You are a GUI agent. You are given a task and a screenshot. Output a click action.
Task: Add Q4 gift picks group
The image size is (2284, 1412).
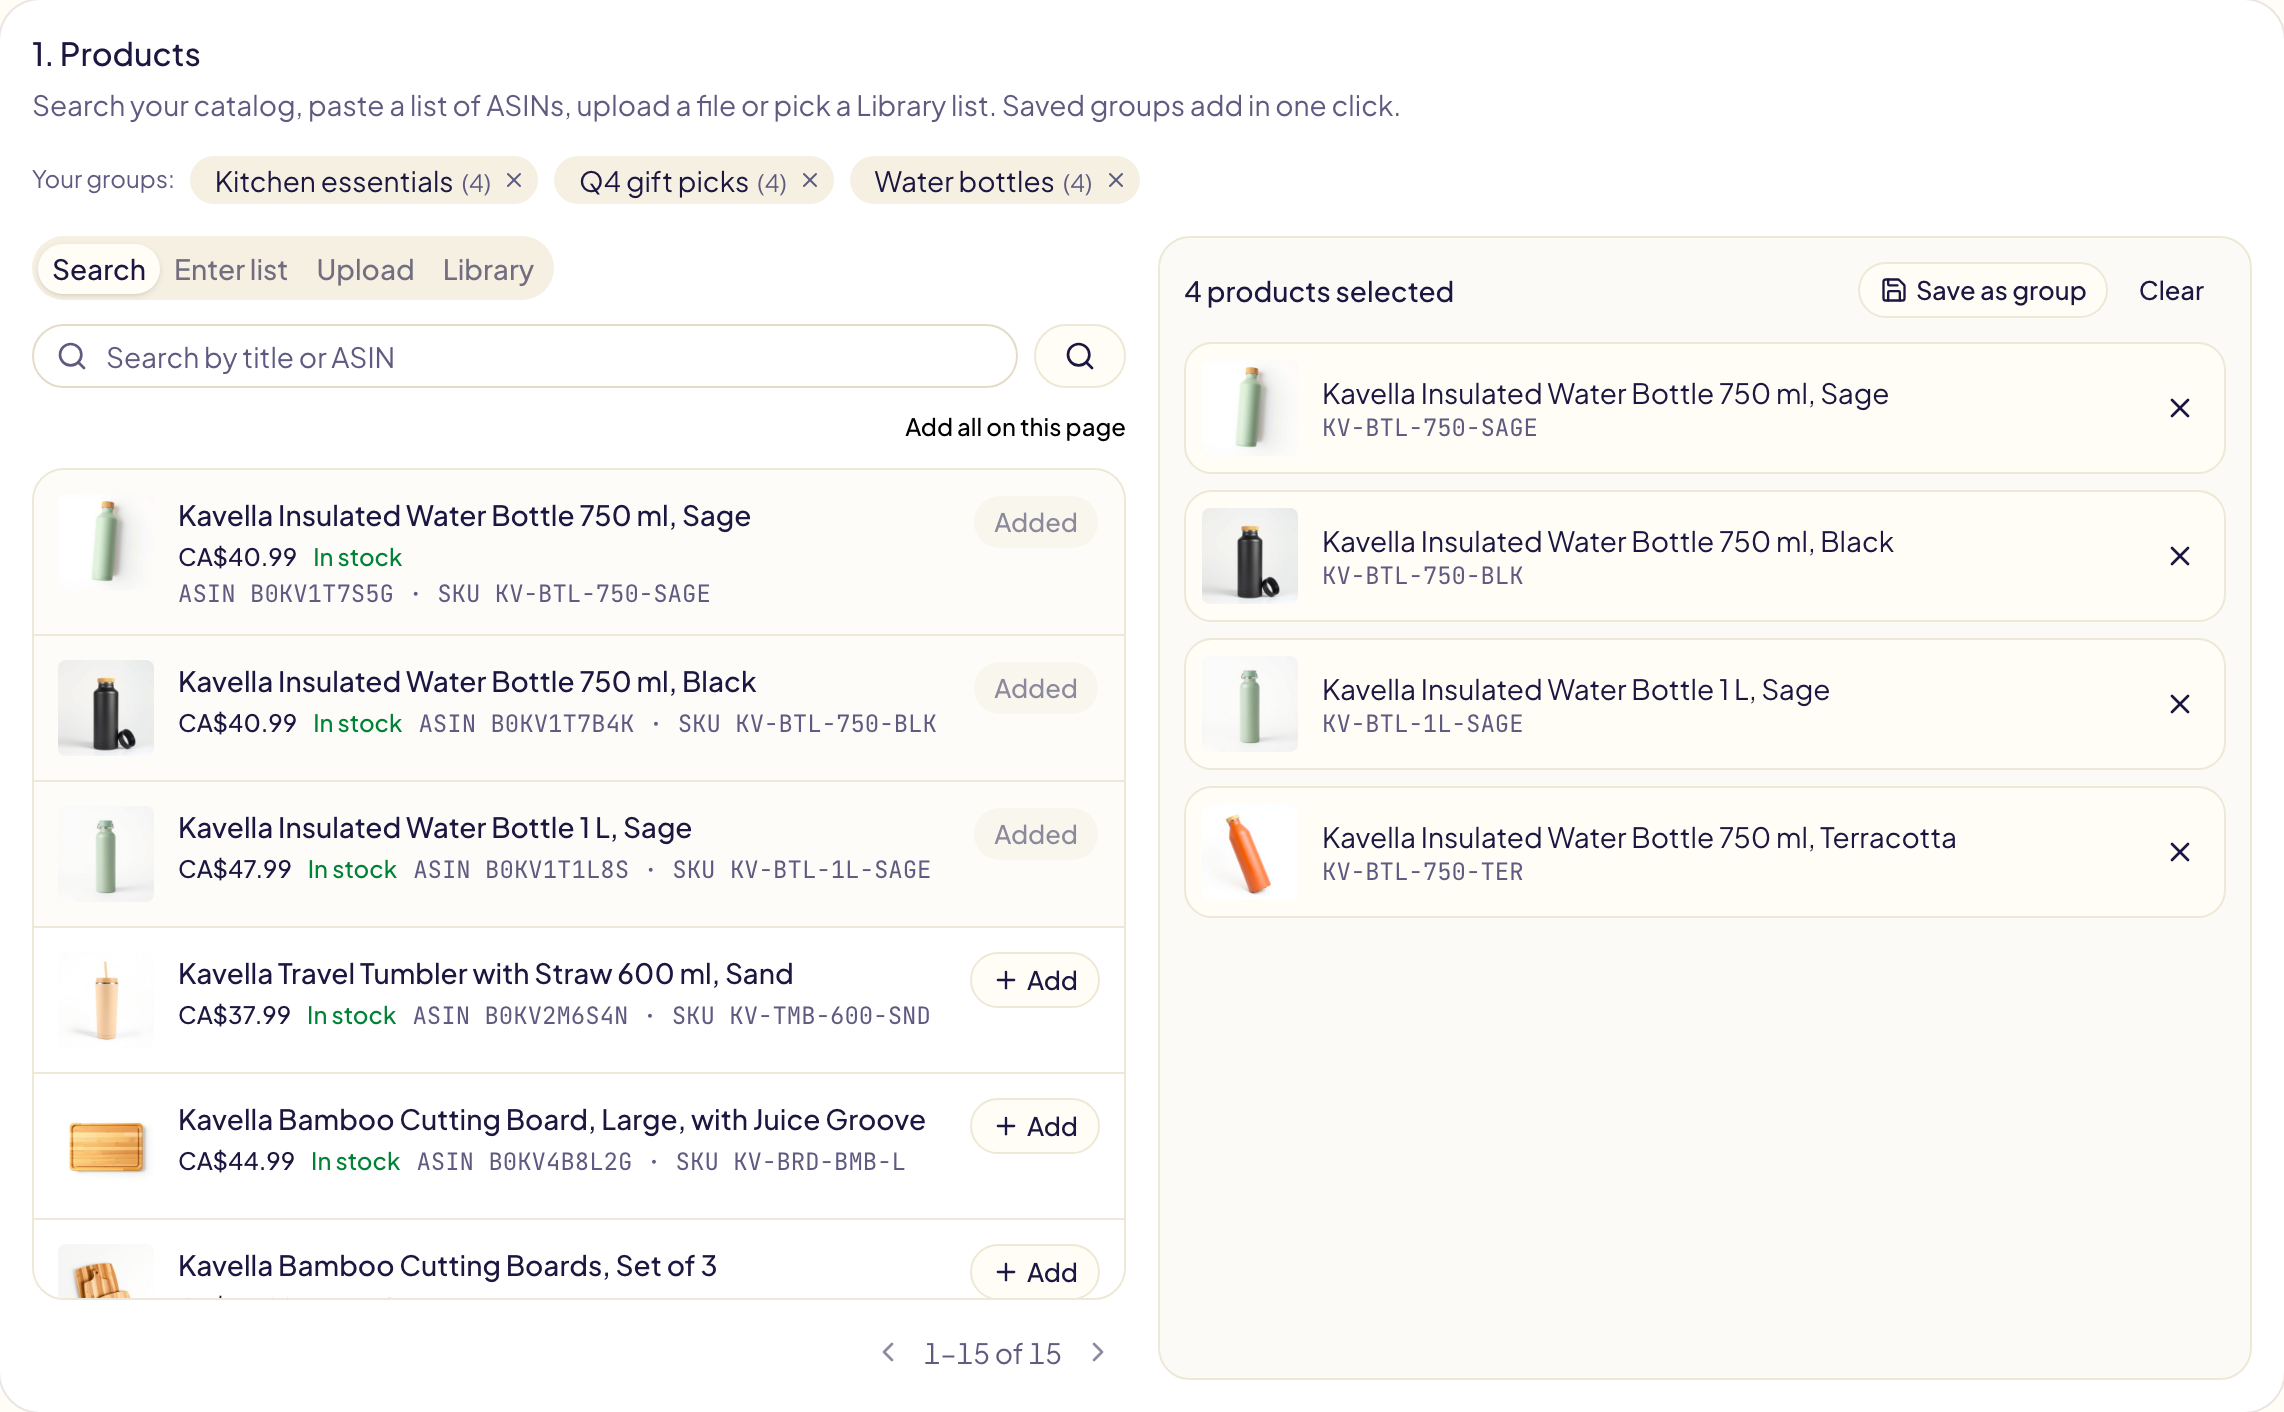(x=682, y=181)
